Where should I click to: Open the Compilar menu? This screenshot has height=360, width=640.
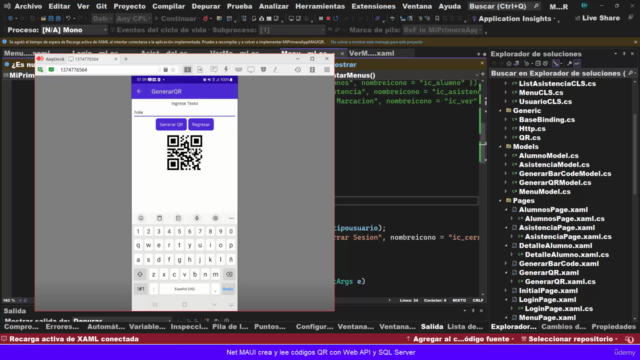click(x=169, y=7)
